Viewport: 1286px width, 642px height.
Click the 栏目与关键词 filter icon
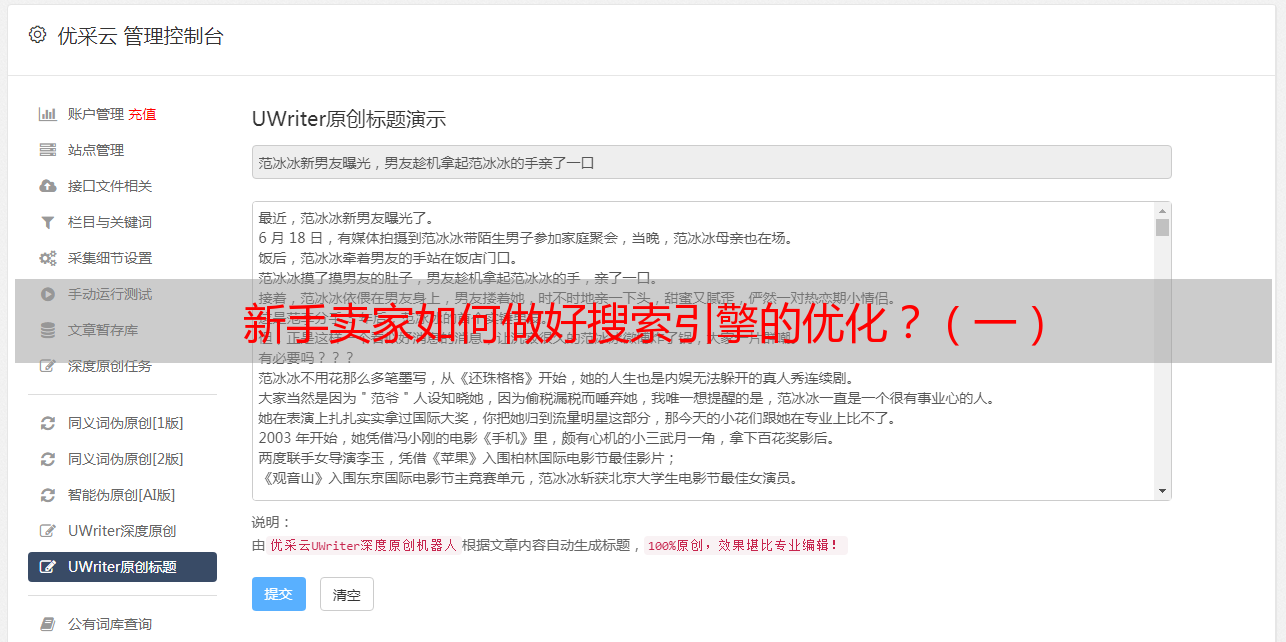coord(47,222)
